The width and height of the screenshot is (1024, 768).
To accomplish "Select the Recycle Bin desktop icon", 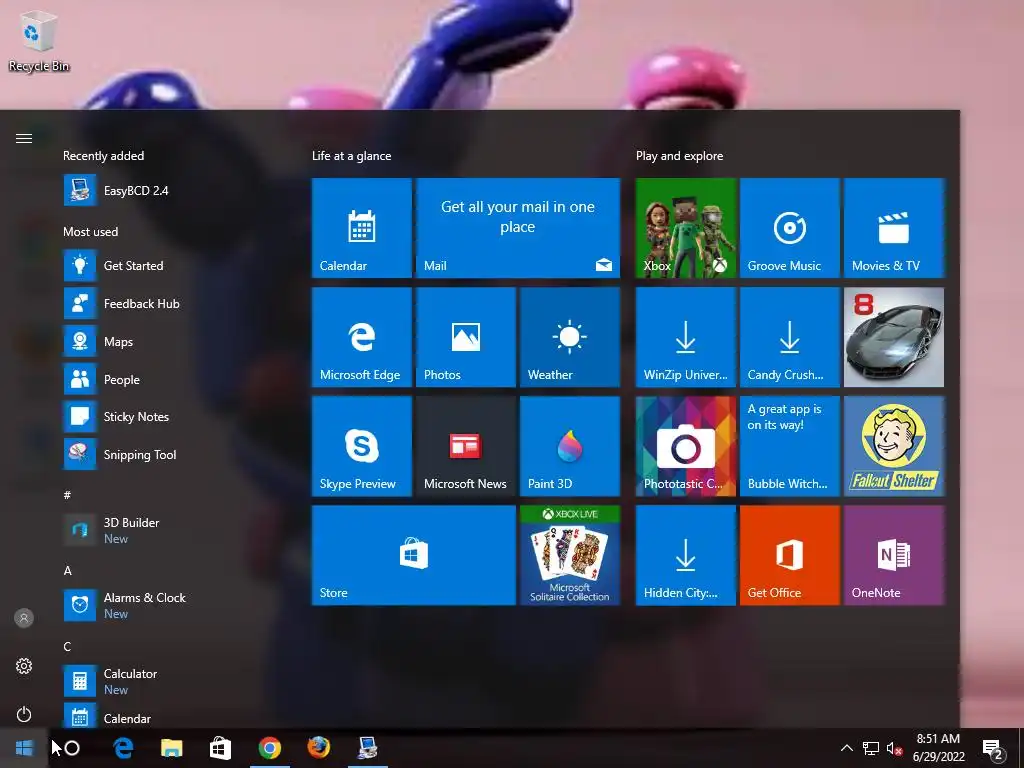I will pyautogui.click(x=39, y=41).
